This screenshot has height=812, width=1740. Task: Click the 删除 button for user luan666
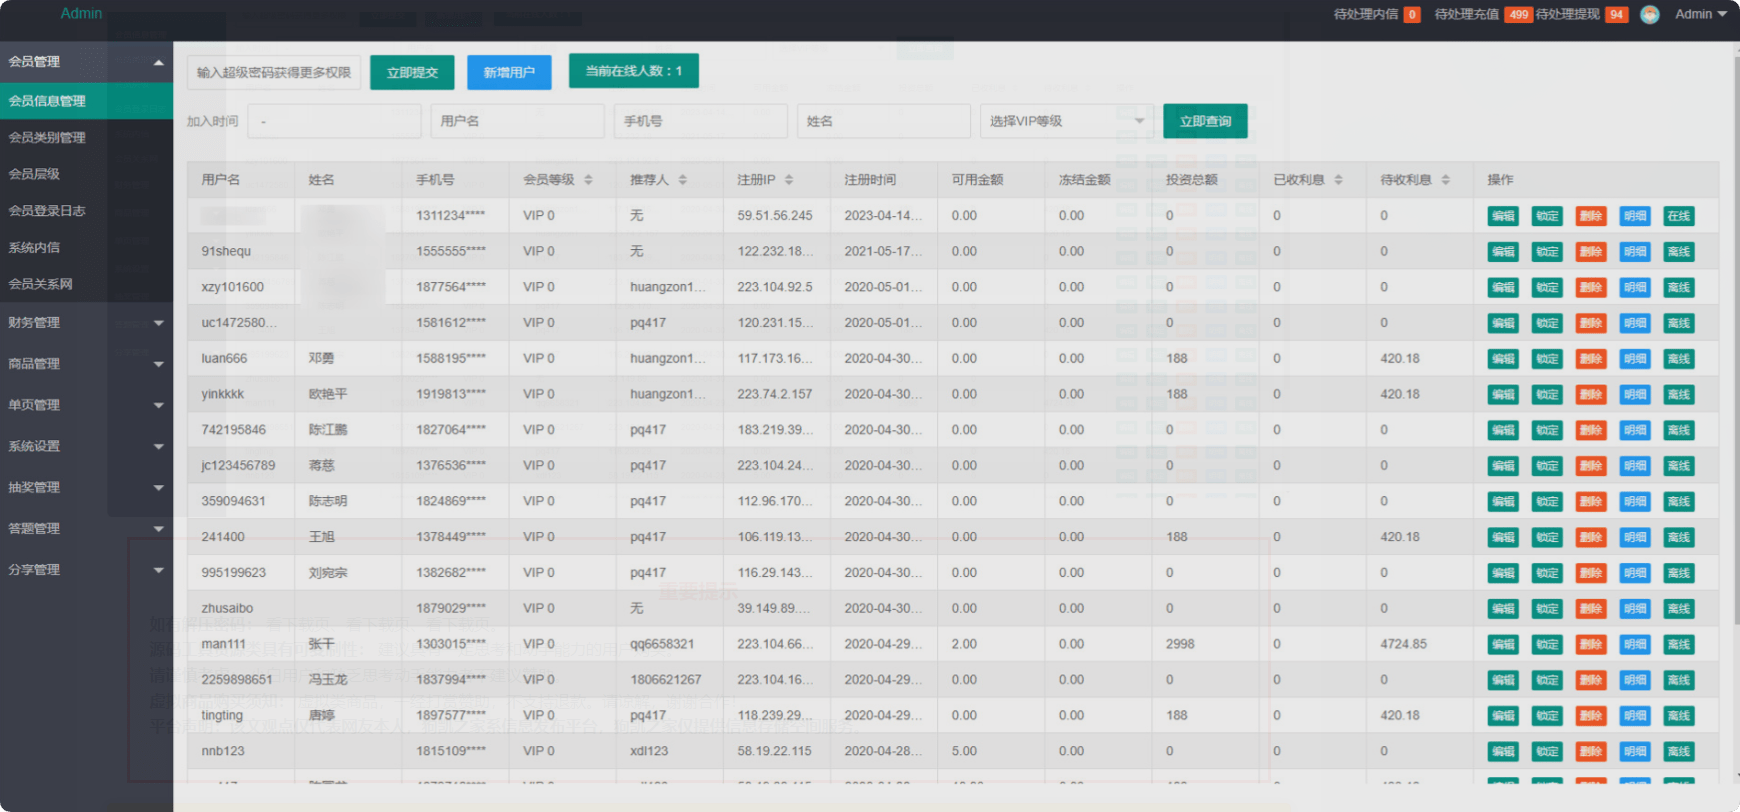click(1591, 359)
